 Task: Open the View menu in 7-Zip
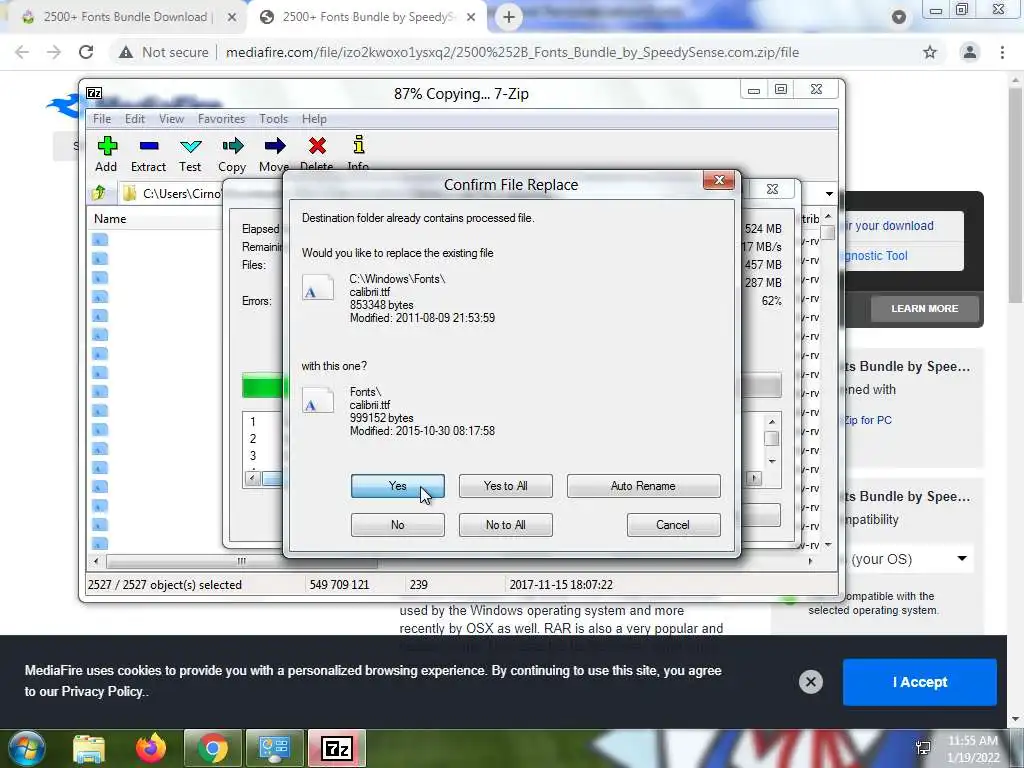pyautogui.click(x=171, y=119)
